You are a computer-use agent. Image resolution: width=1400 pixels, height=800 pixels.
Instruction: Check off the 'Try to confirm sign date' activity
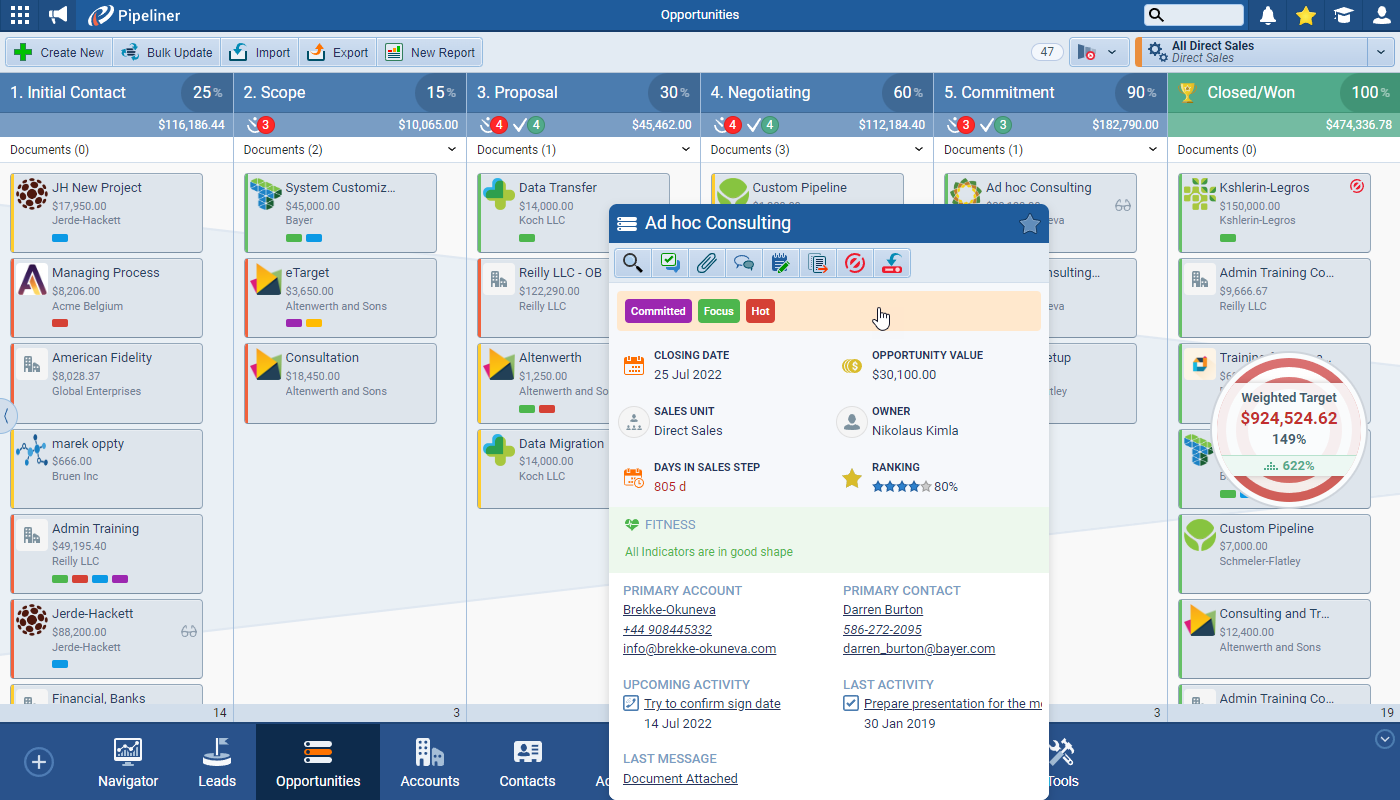click(631, 703)
